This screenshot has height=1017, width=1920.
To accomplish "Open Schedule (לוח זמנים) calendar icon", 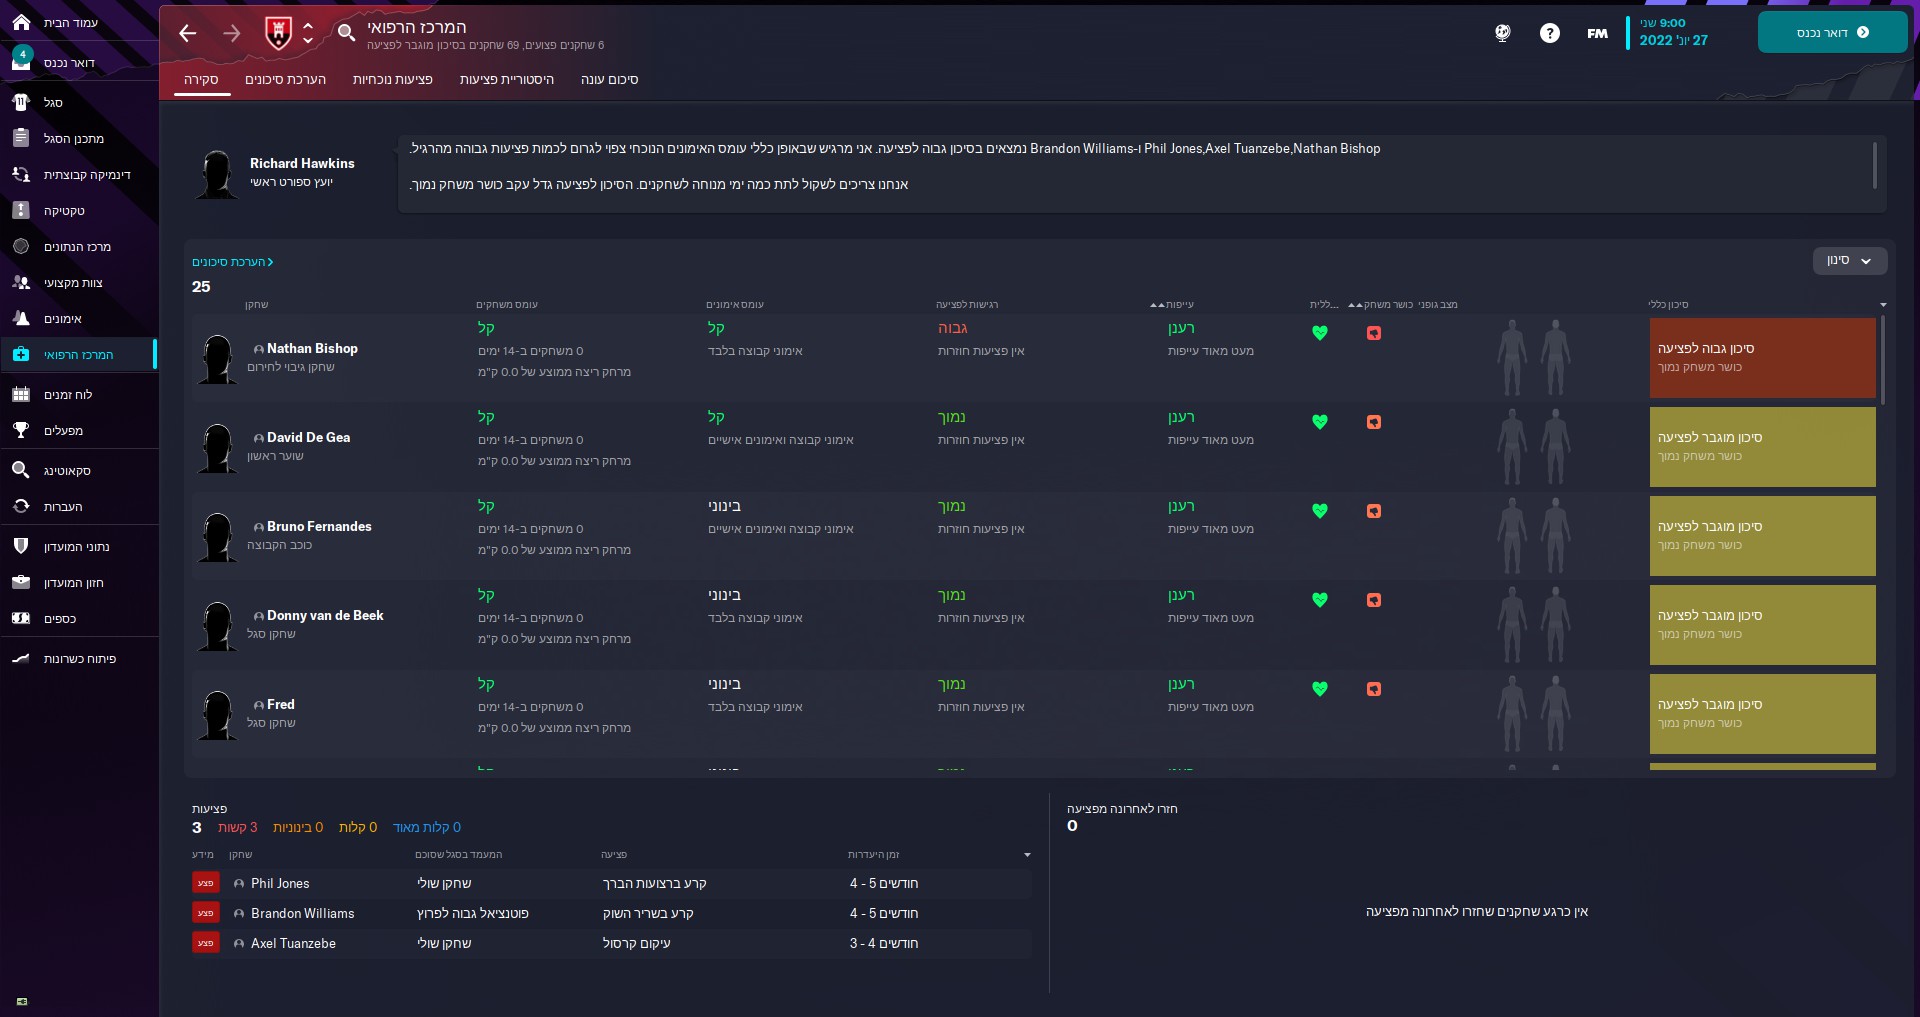I will click(21, 394).
